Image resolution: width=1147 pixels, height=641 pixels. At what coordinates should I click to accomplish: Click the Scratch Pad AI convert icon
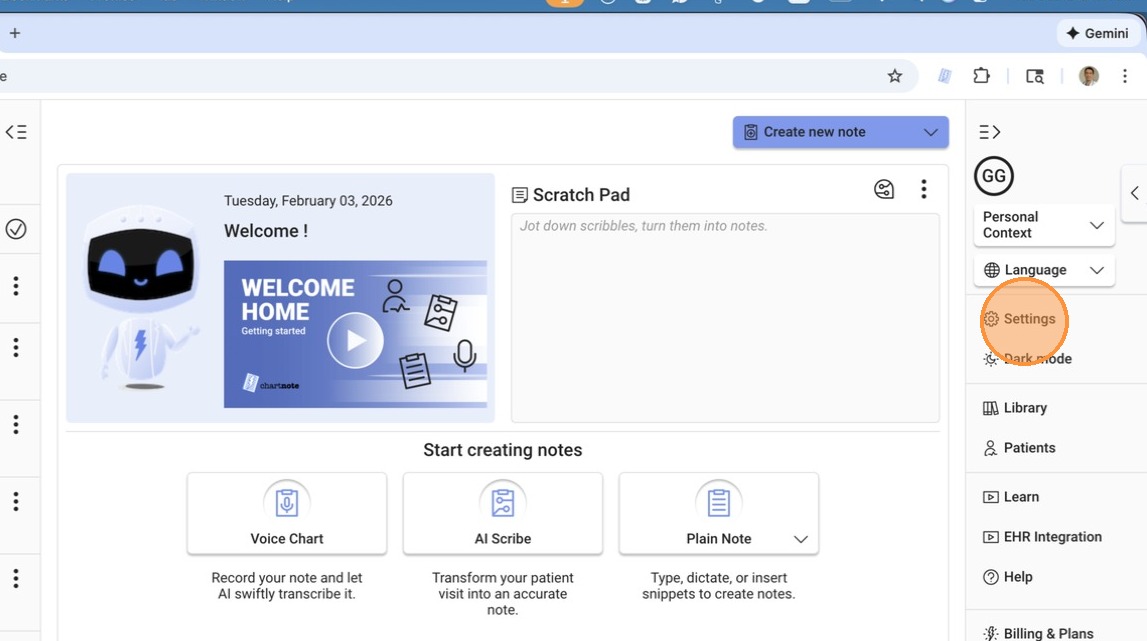pyautogui.click(x=884, y=189)
